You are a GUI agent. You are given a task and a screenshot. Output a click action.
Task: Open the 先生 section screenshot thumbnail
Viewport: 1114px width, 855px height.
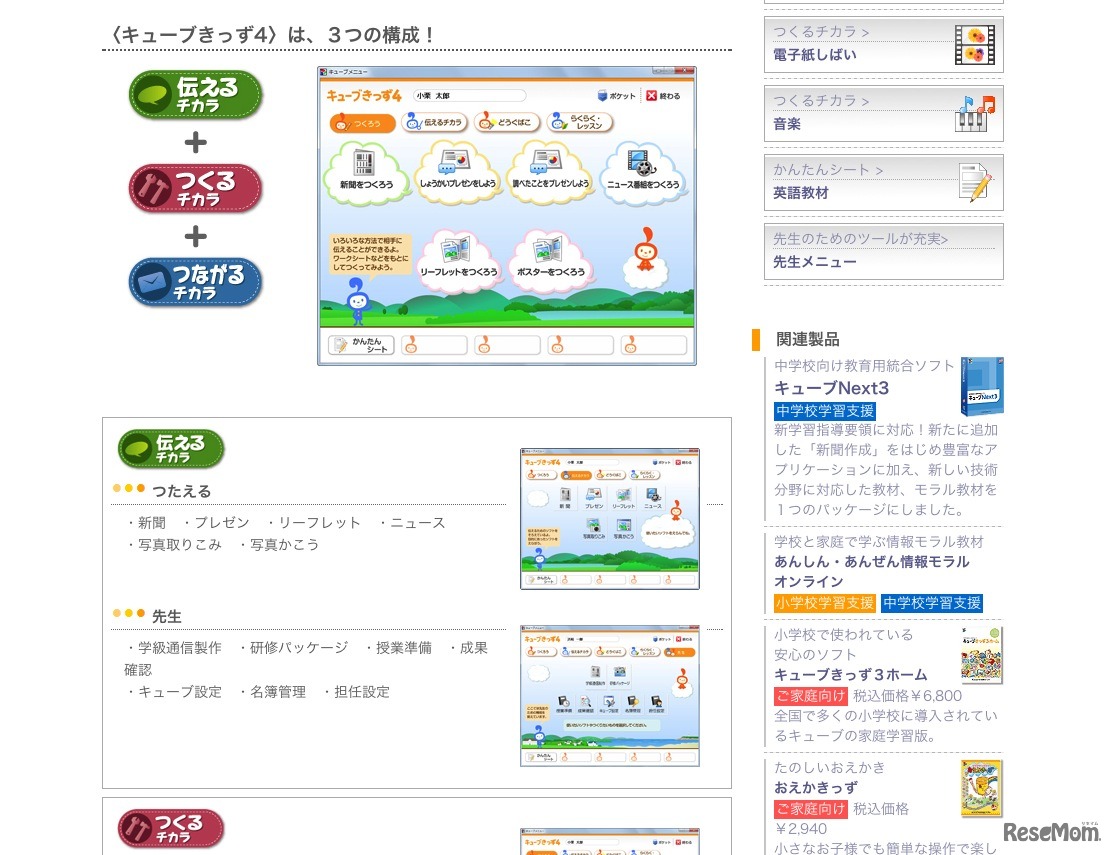[x=610, y=696]
